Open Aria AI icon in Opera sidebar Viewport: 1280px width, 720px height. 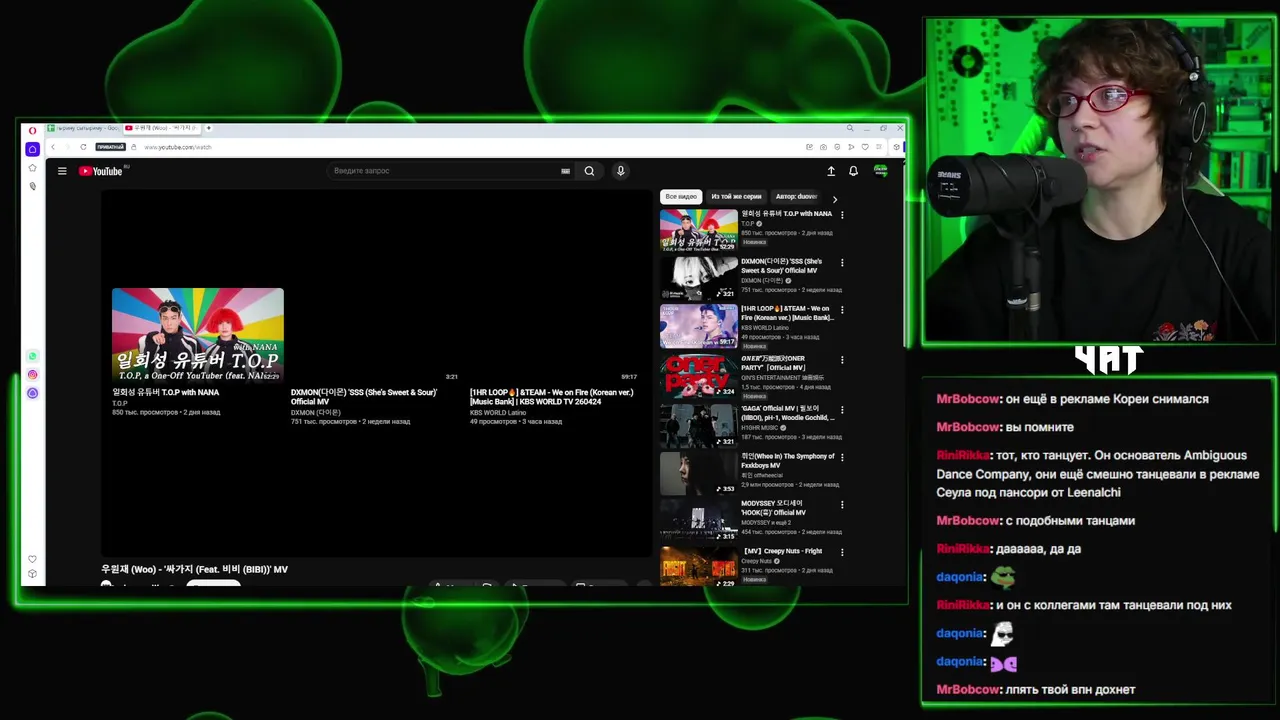[32, 393]
